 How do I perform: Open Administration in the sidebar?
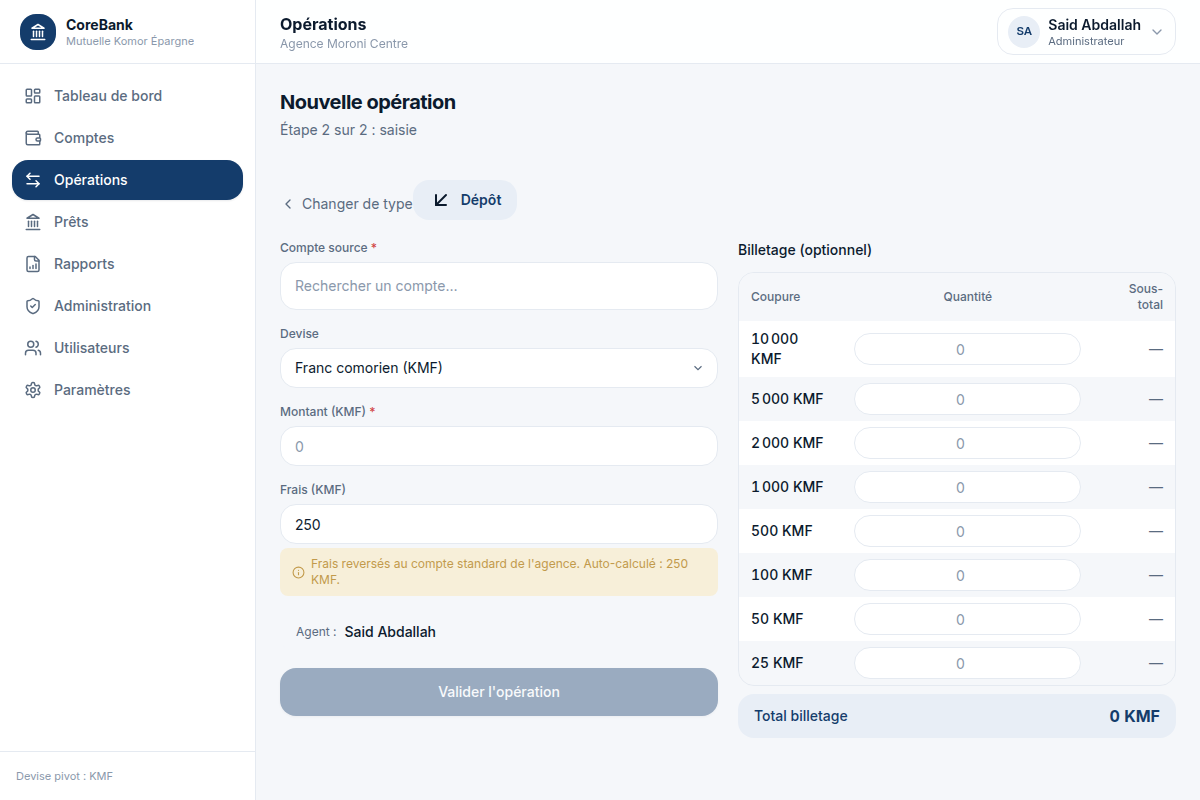click(x=127, y=306)
